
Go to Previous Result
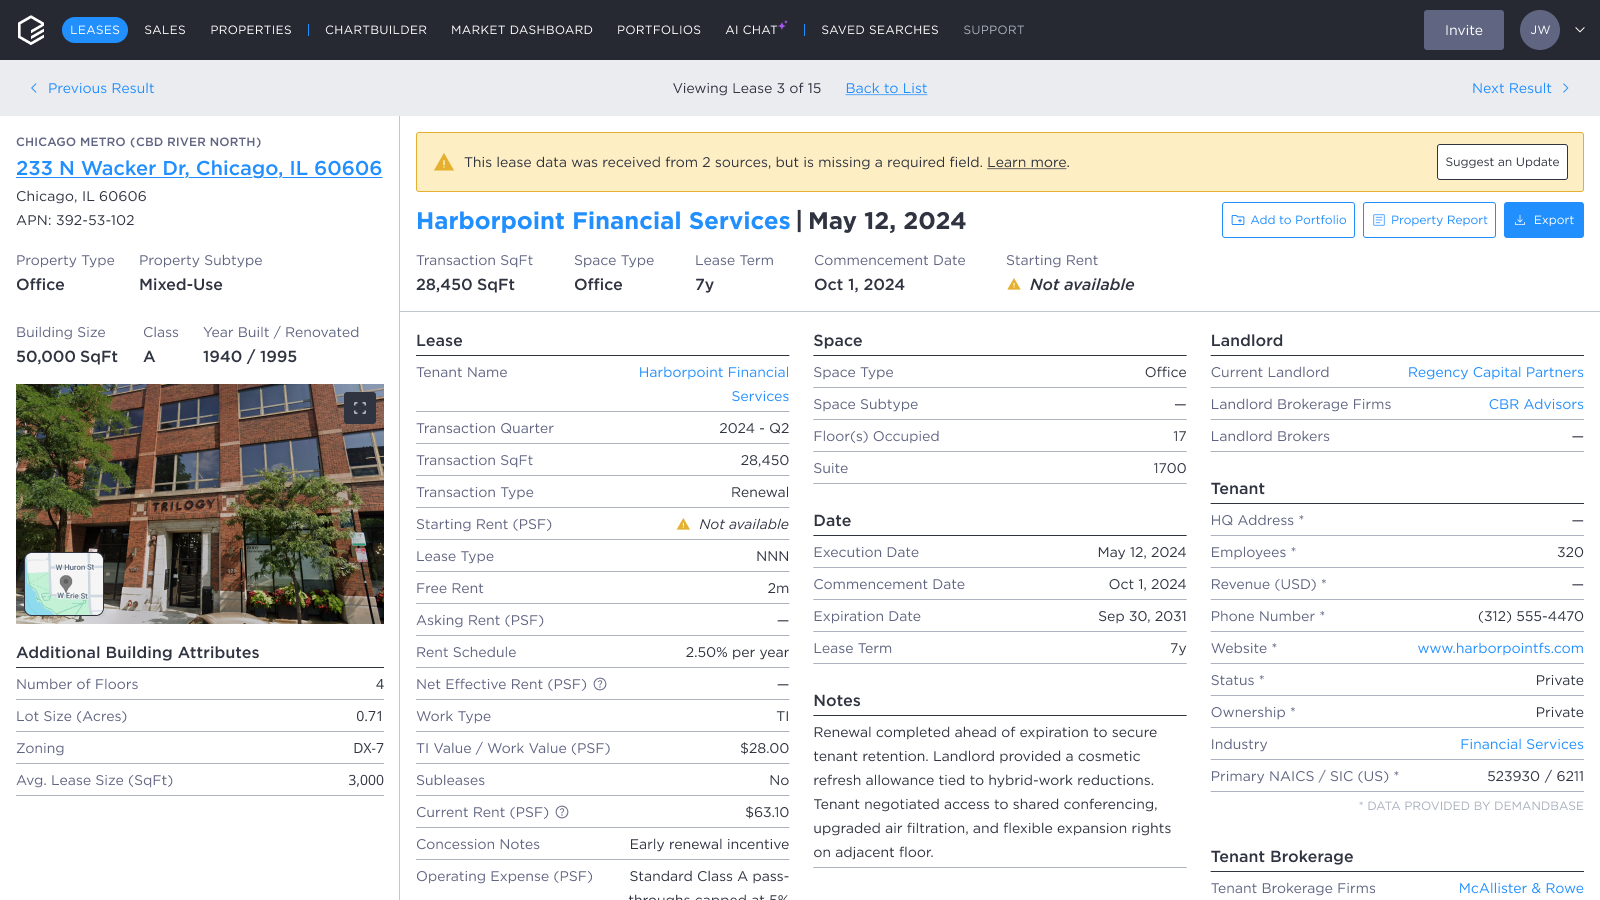92,88
